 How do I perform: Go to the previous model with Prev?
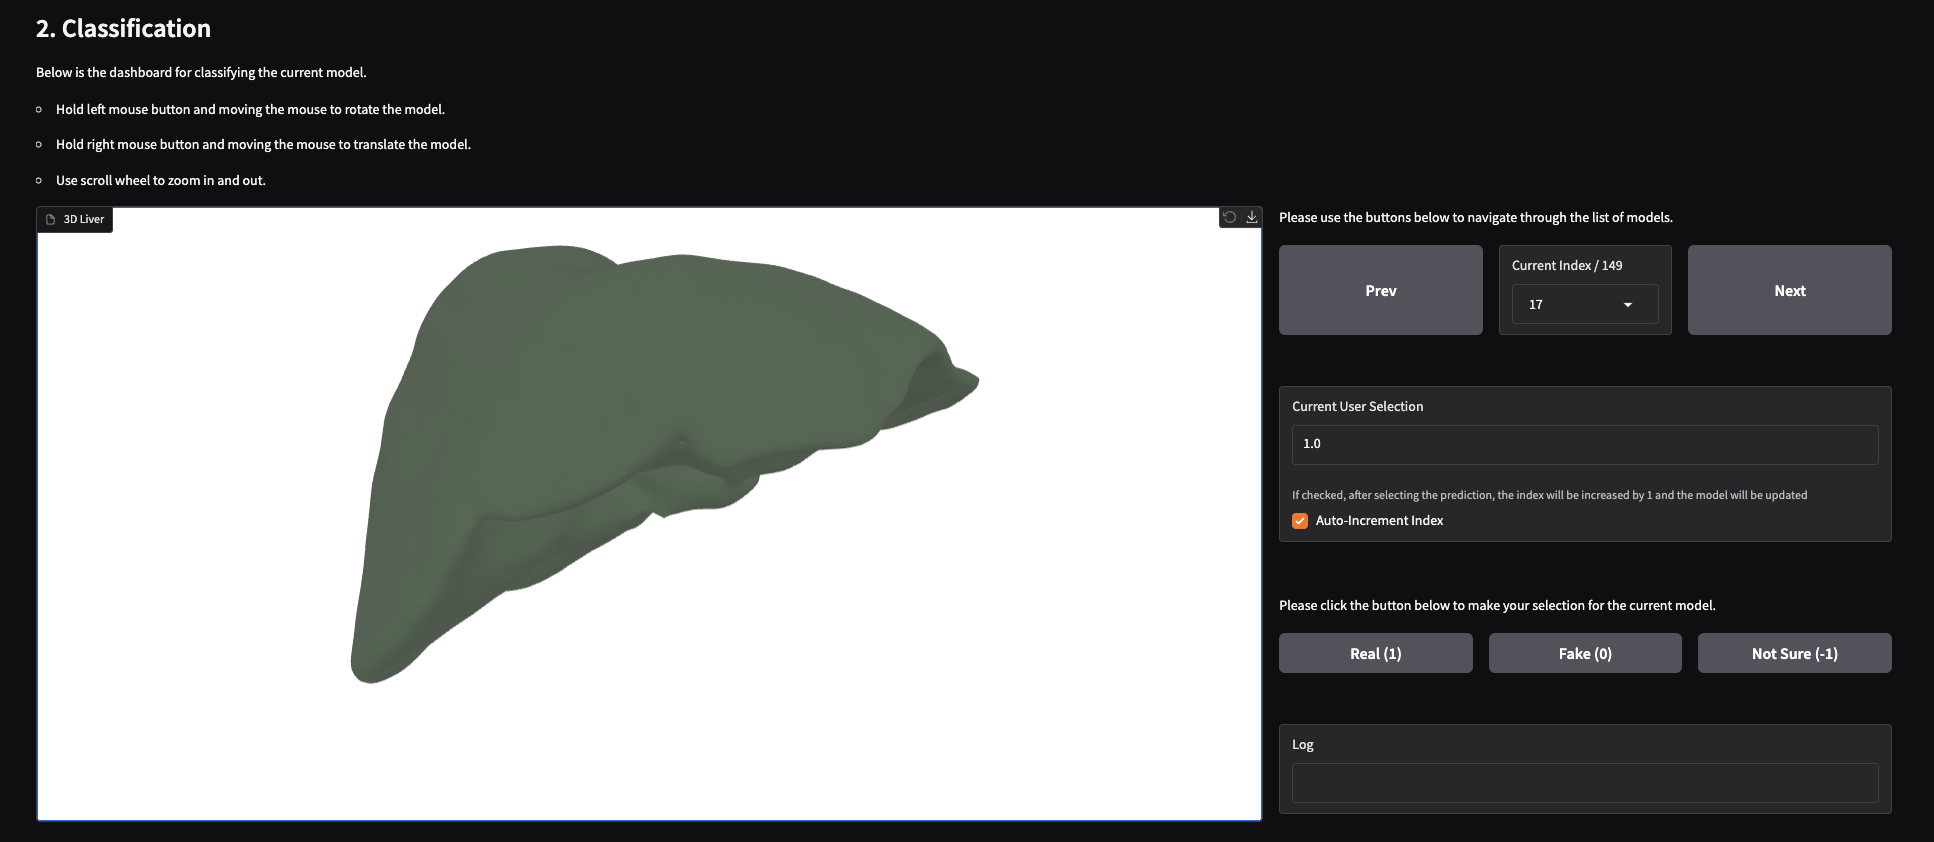[x=1380, y=291]
